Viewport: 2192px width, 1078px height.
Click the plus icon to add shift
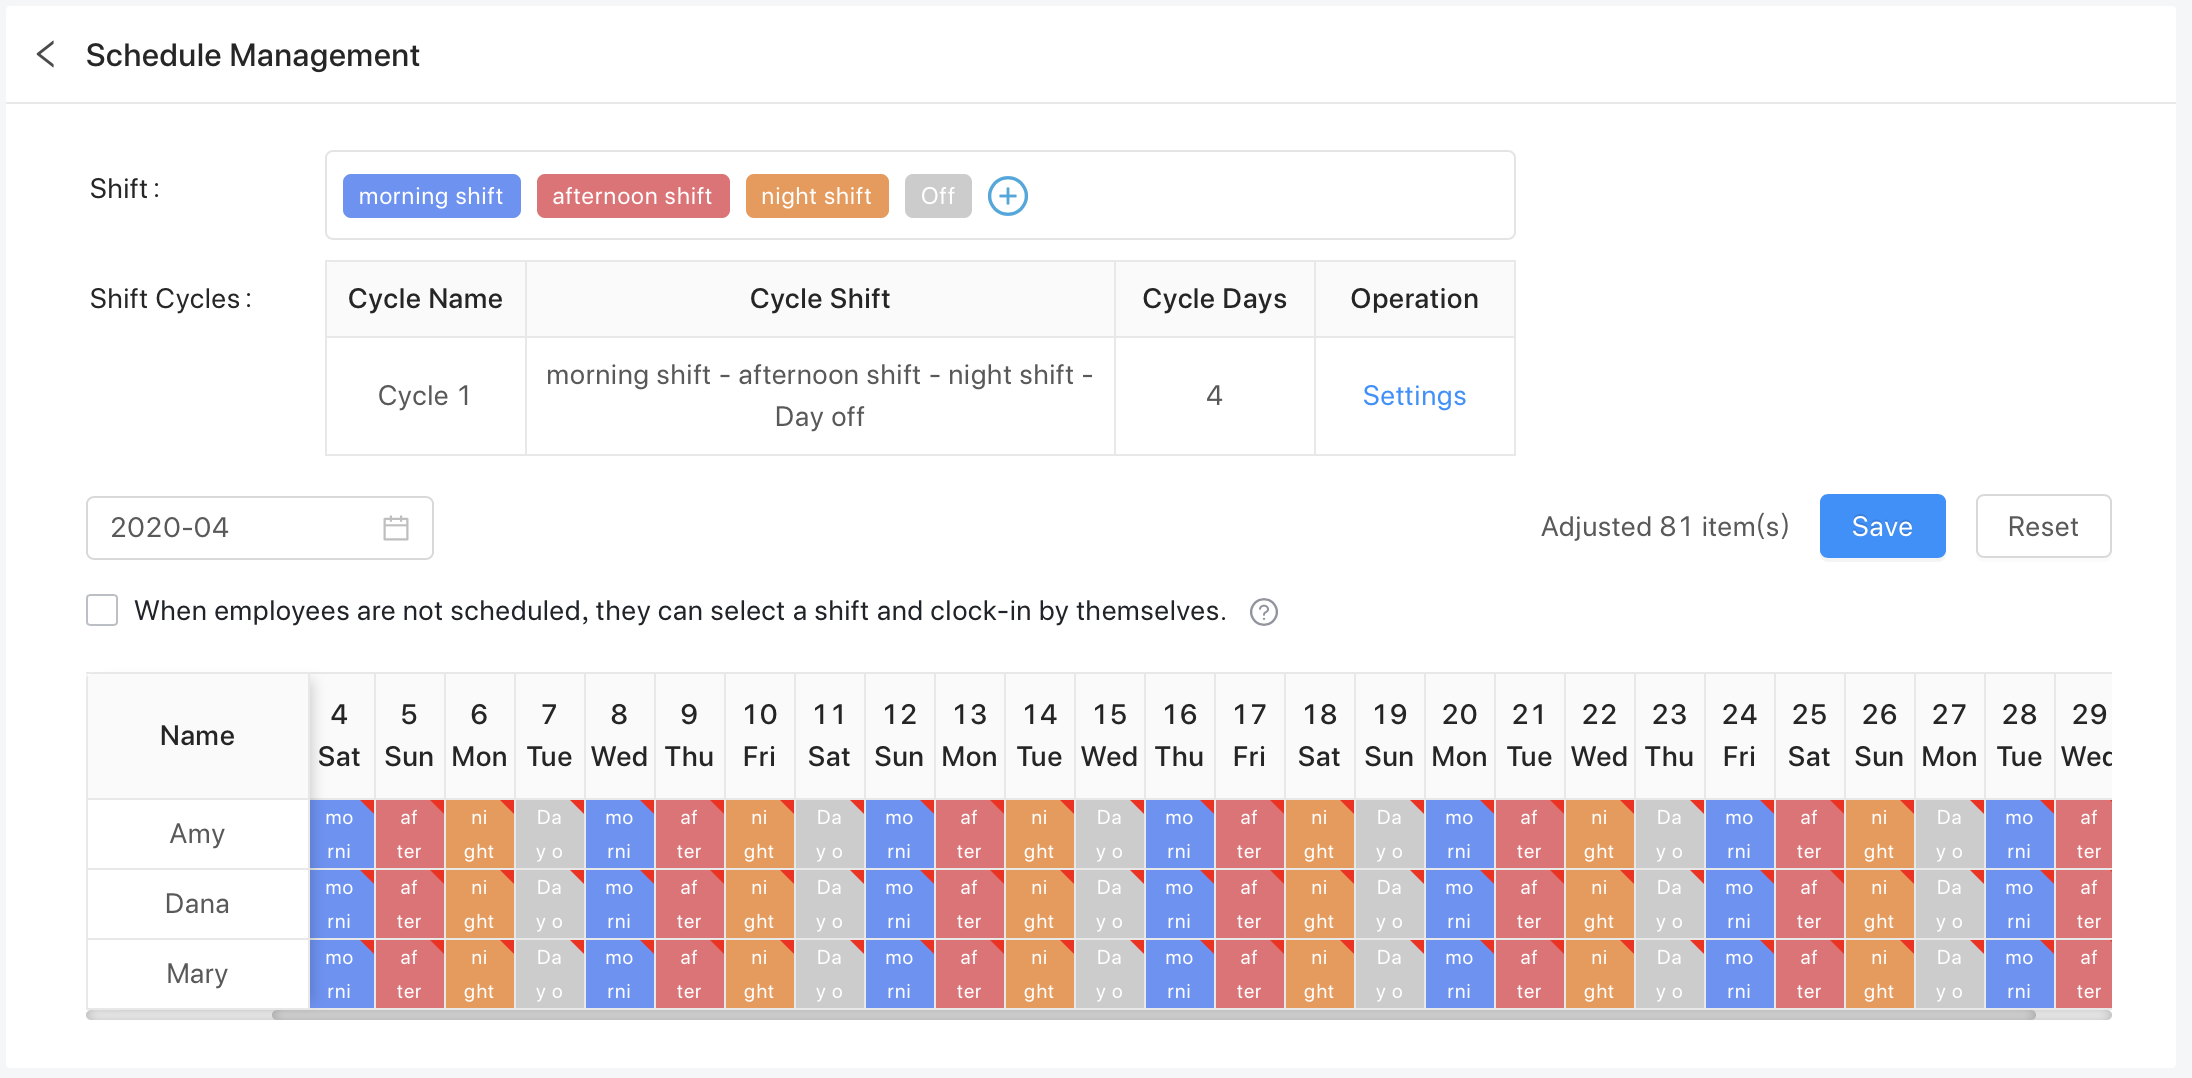tap(1007, 196)
